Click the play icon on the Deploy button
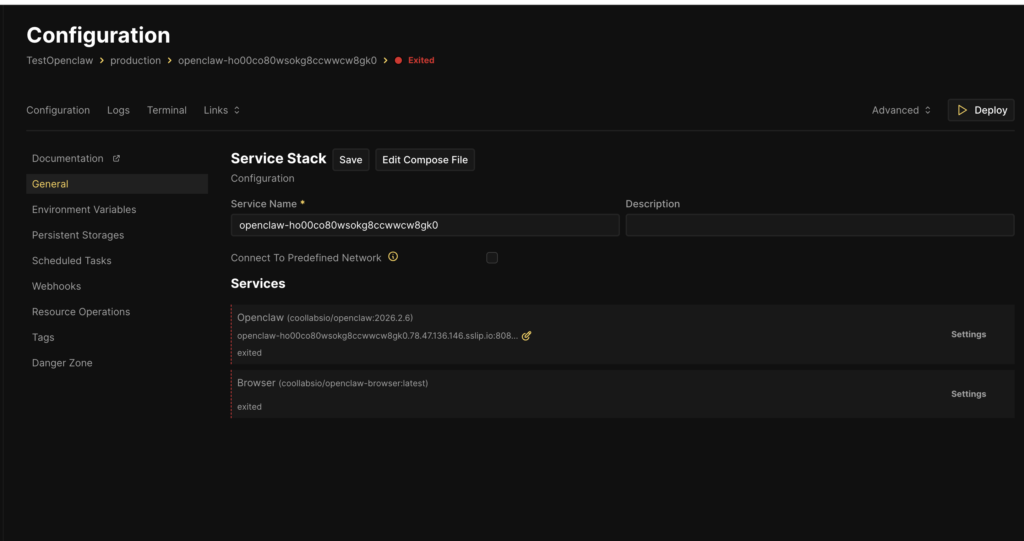 click(x=962, y=110)
